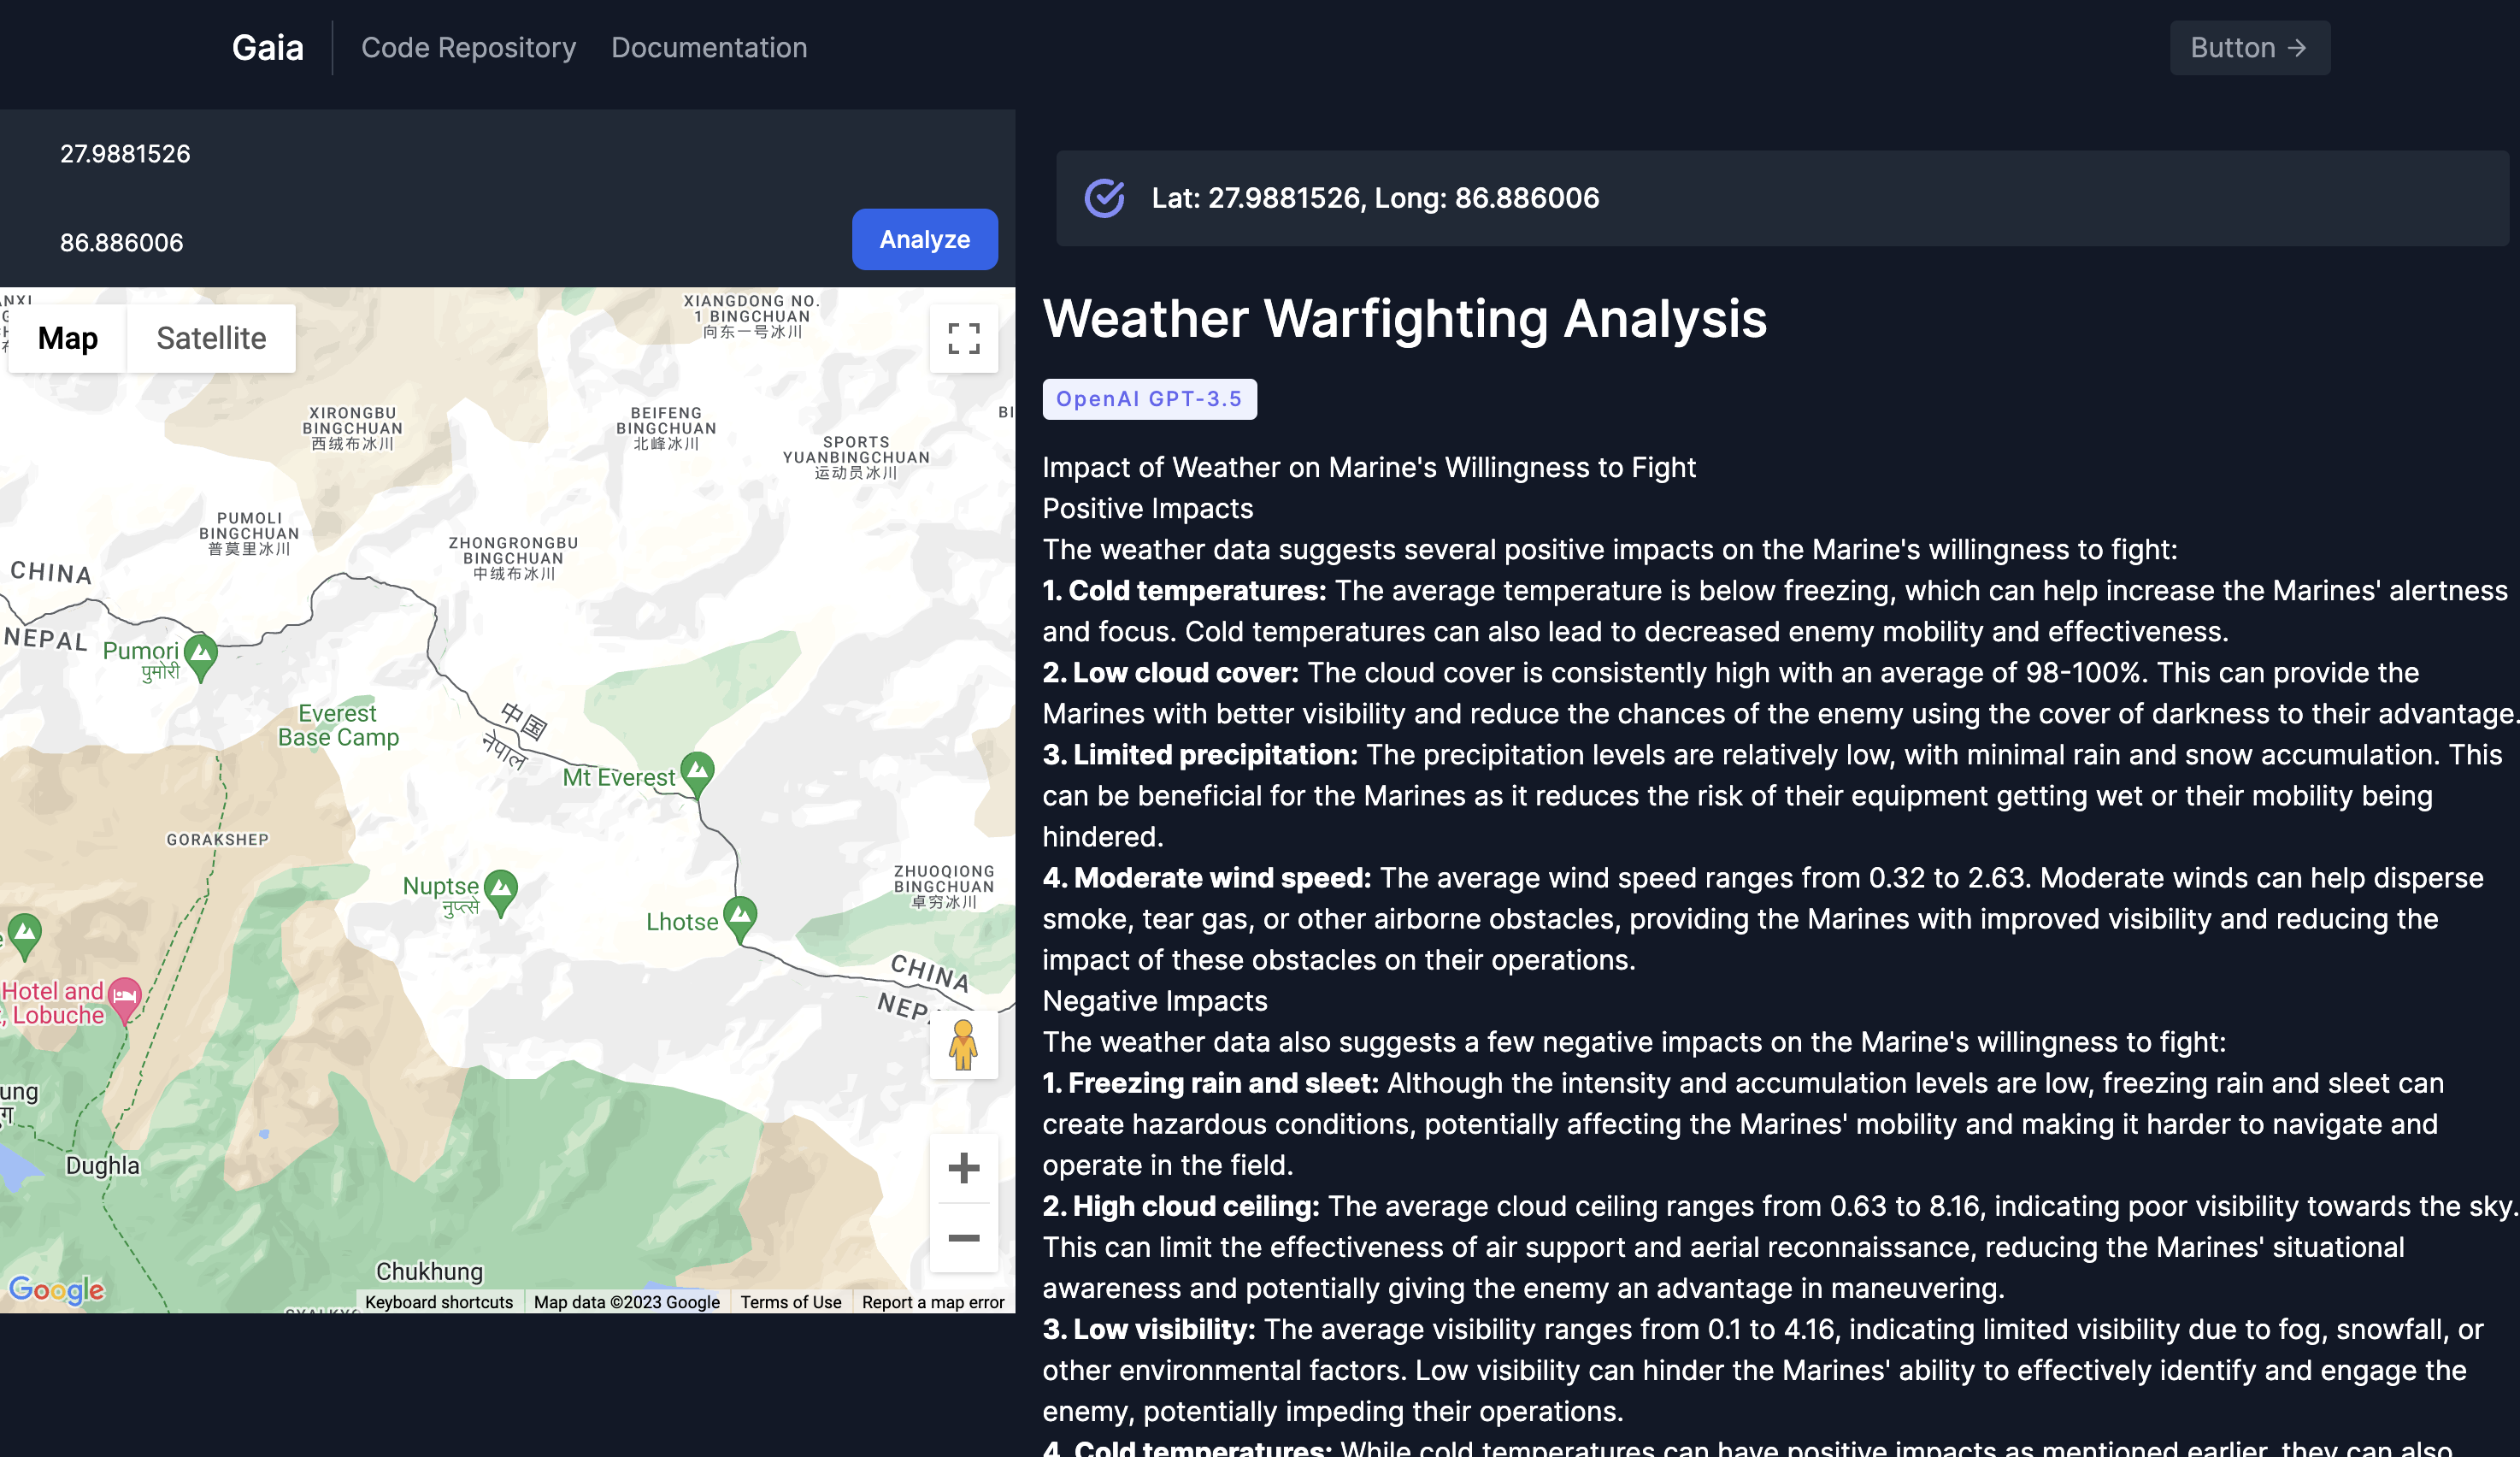Click the Terms of Use link
This screenshot has height=1457, width=2520.
pos(790,1301)
